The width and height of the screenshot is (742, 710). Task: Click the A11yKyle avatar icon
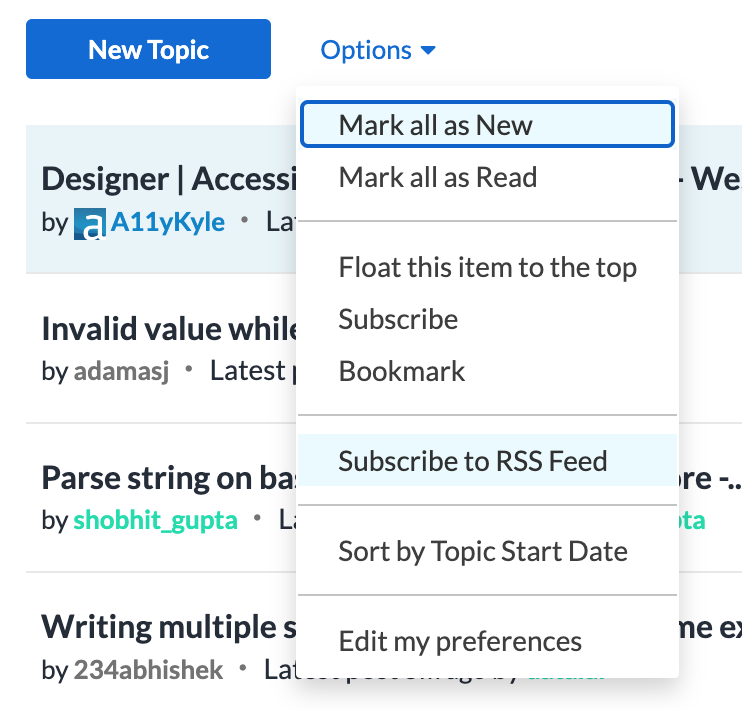pyautogui.click(x=88, y=222)
